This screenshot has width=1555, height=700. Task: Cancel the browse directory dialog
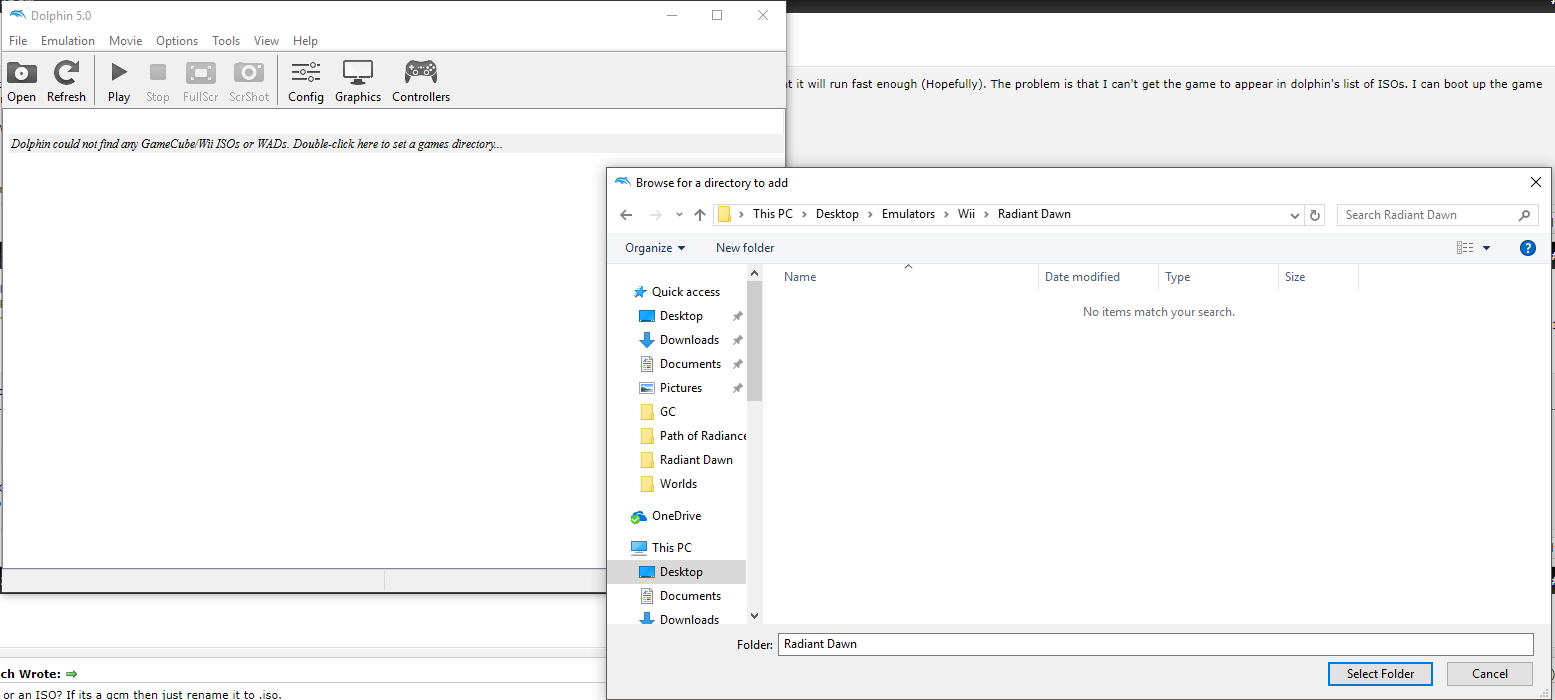coord(1490,674)
